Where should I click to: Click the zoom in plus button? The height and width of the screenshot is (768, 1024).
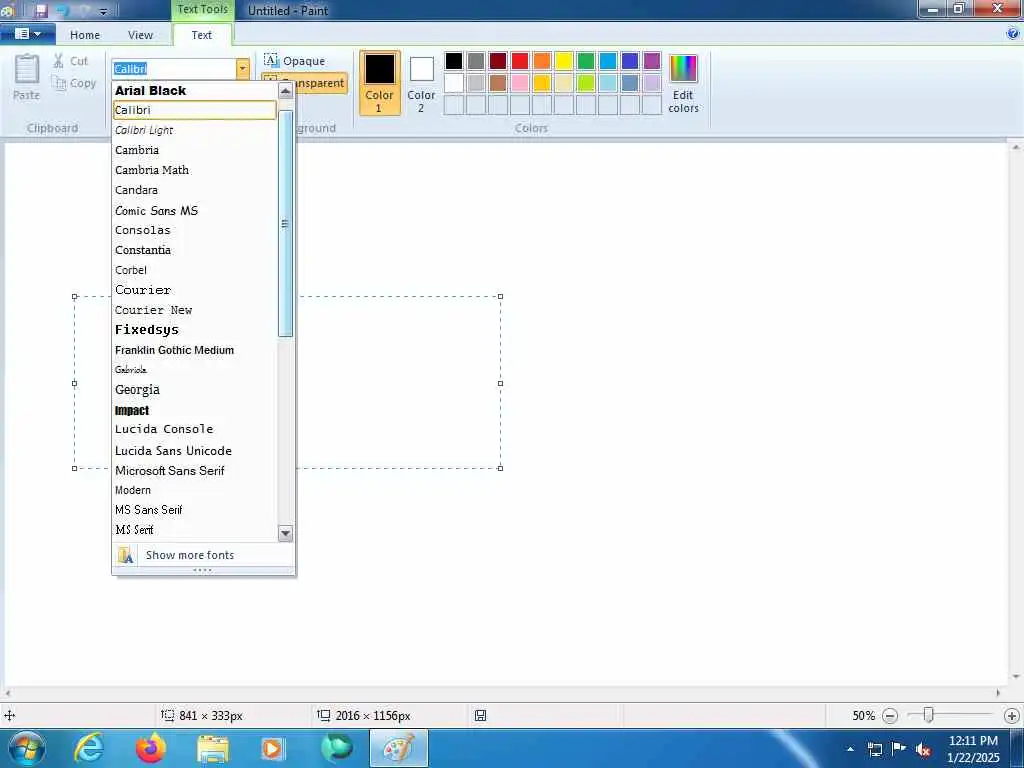click(x=1012, y=716)
